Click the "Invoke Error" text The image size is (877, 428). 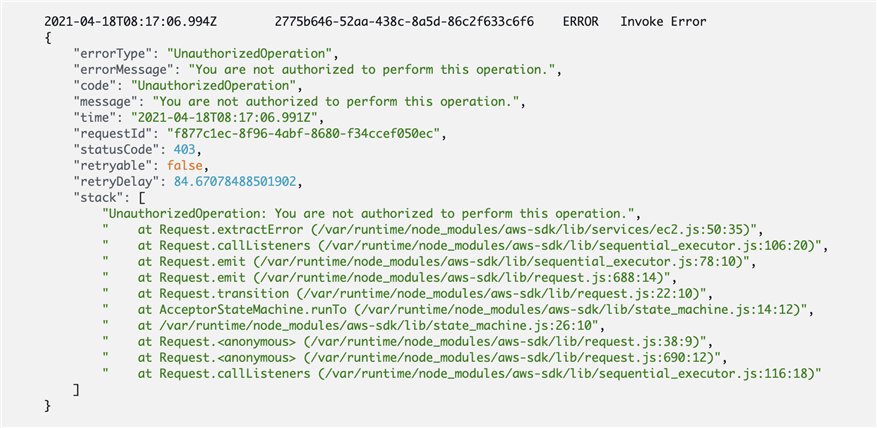click(x=661, y=20)
